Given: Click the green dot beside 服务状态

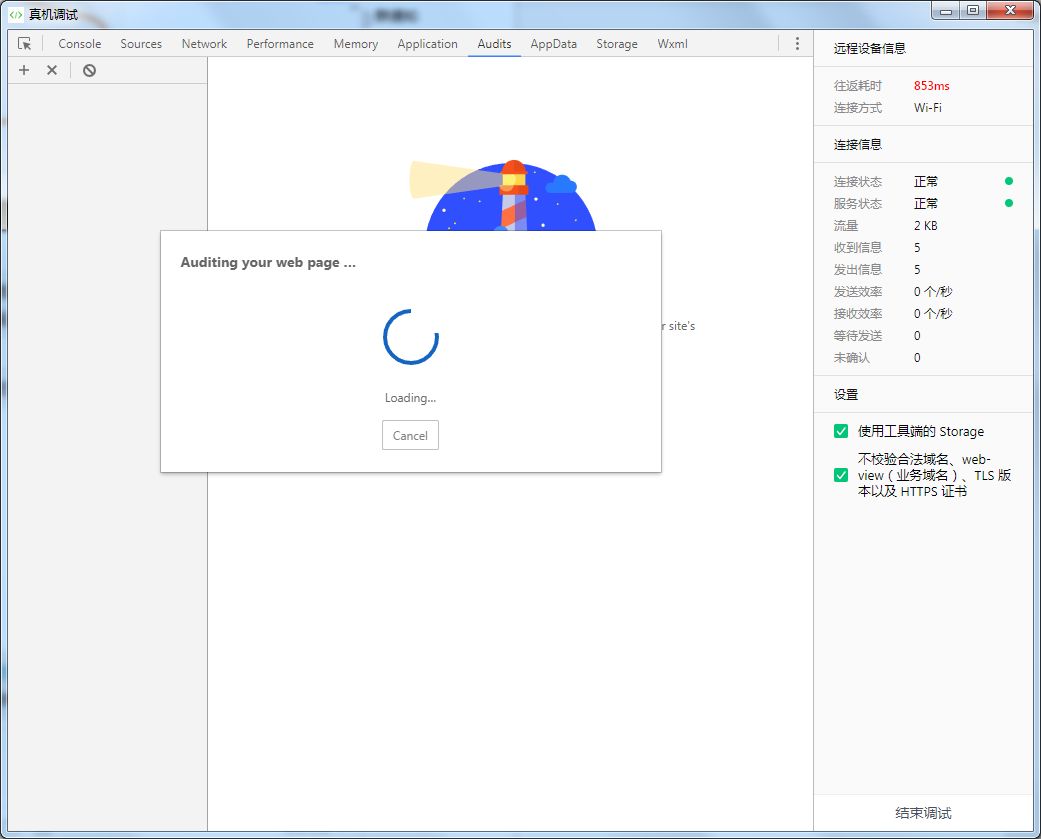Looking at the screenshot, I should [x=1008, y=203].
